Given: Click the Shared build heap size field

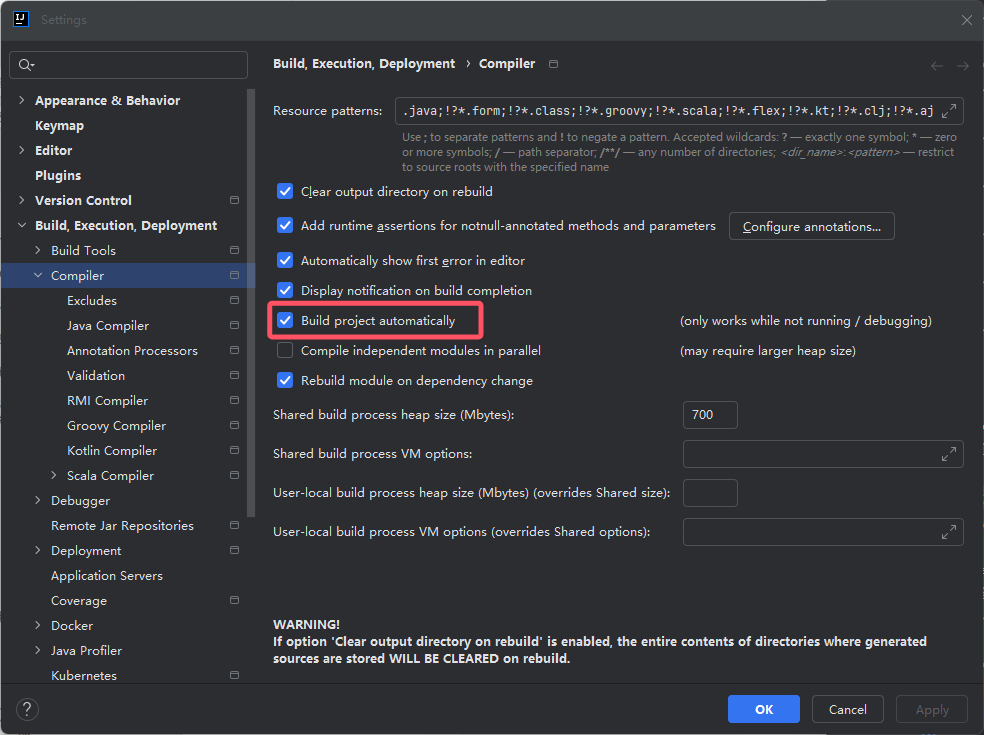Looking at the screenshot, I should click(710, 415).
